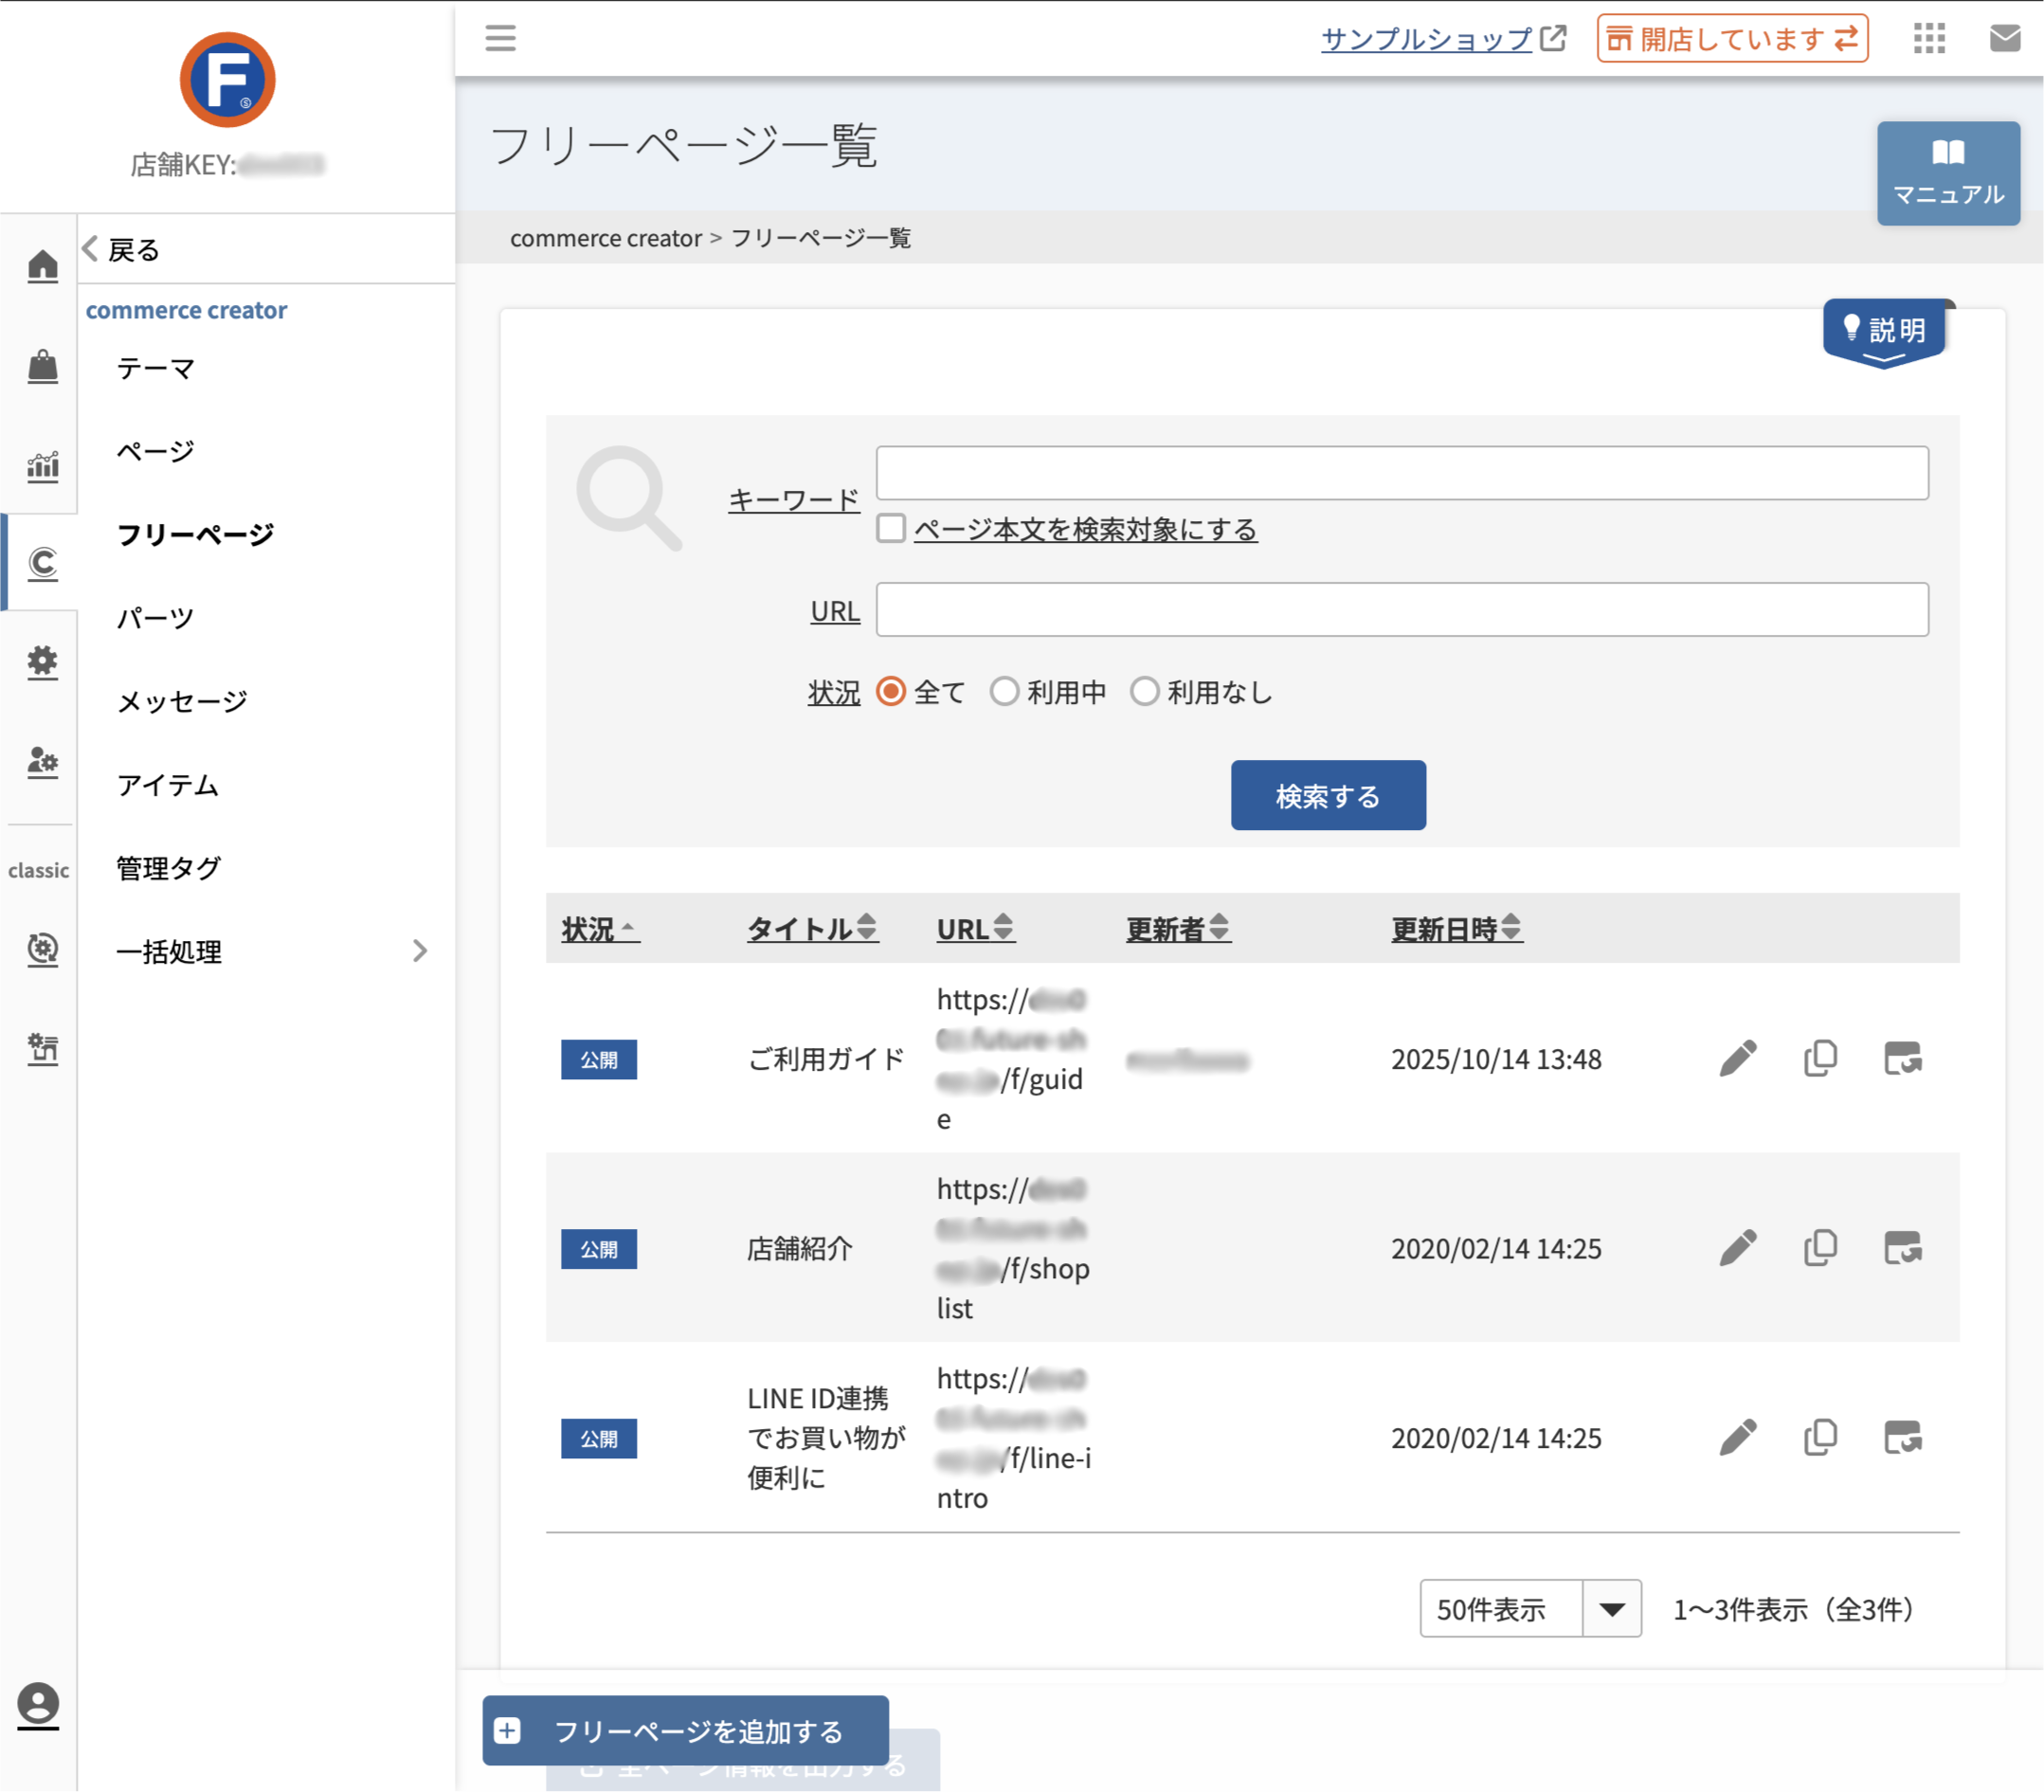Click the user account avatar icon
Viewport: 2044px width, 1792px height.
pos(38,1705)
